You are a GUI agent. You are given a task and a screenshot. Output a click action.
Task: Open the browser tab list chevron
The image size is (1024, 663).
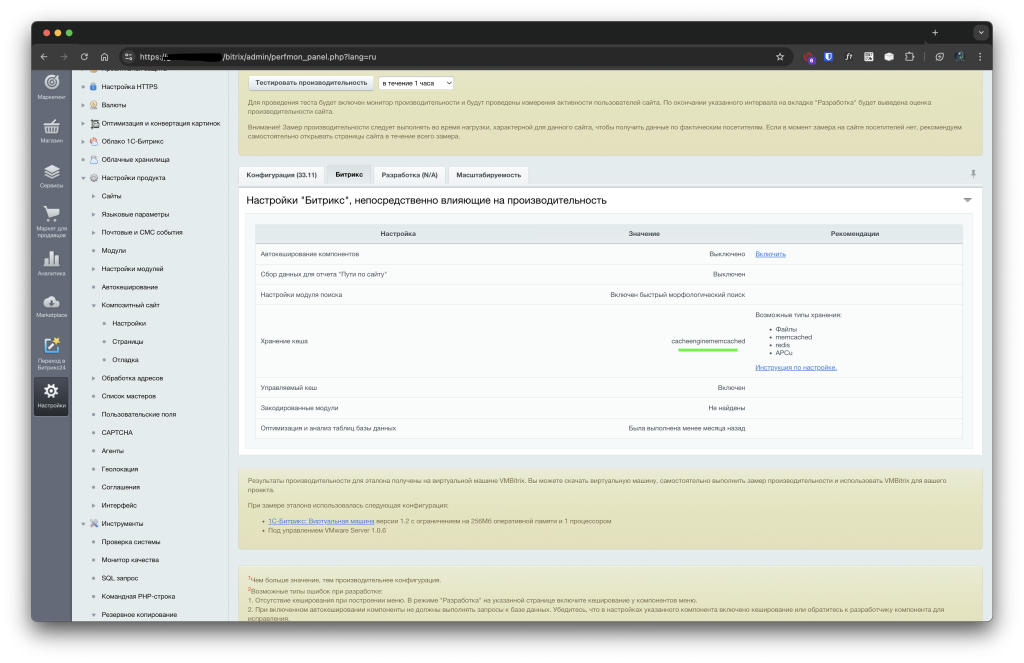click(980, 33)
